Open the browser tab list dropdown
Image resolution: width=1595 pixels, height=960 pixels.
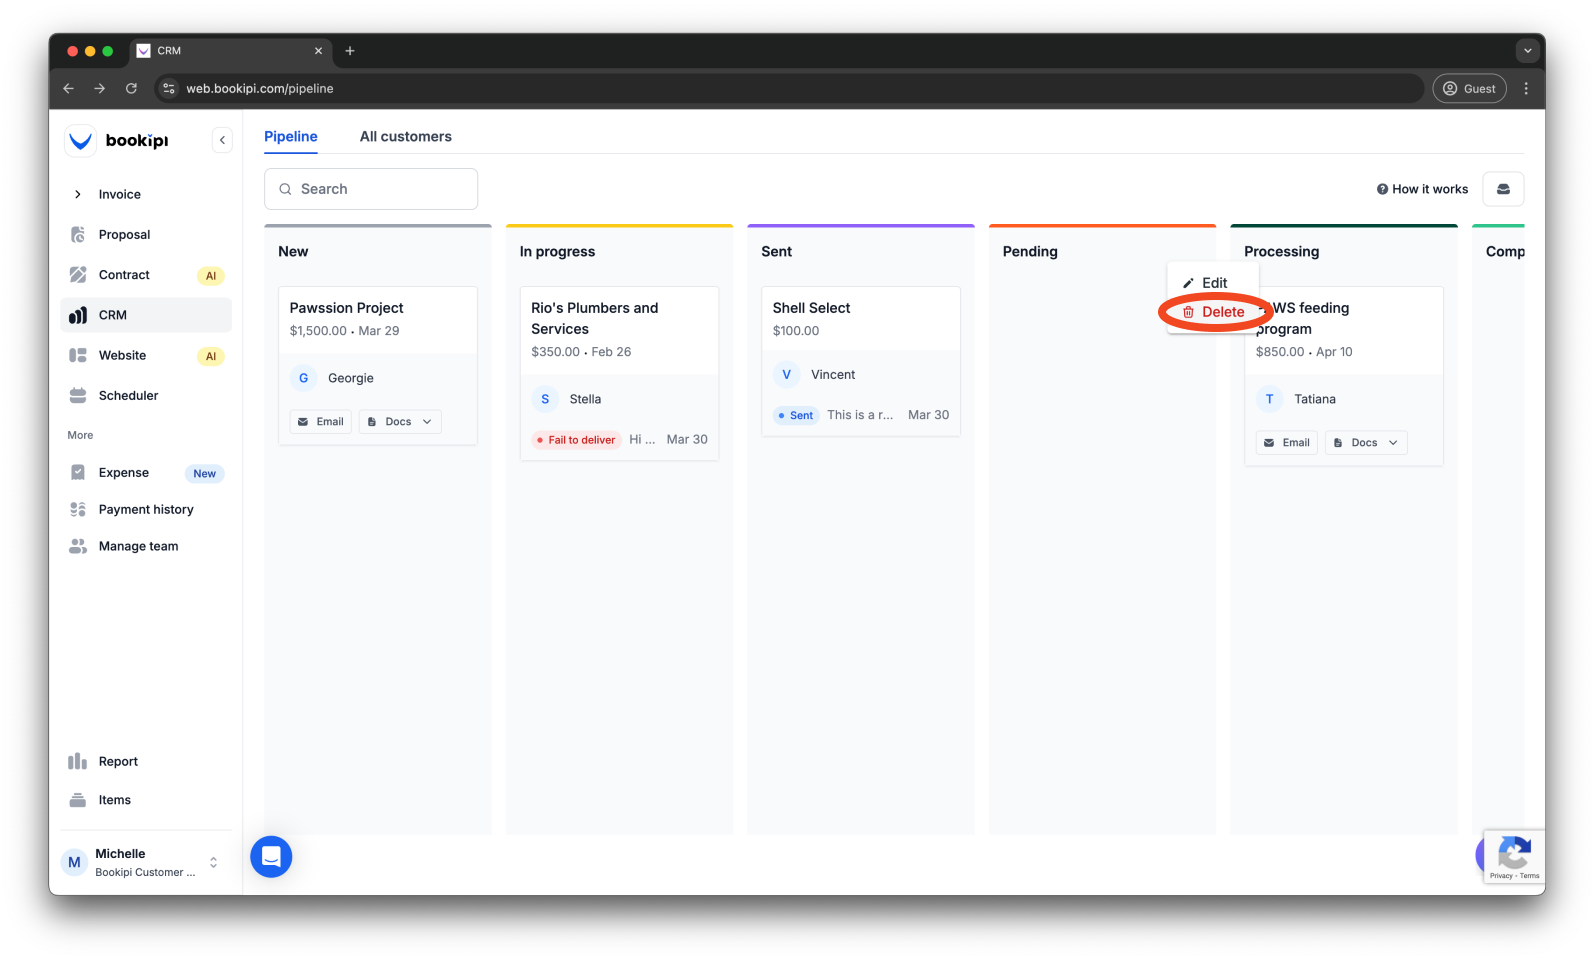1527,50
